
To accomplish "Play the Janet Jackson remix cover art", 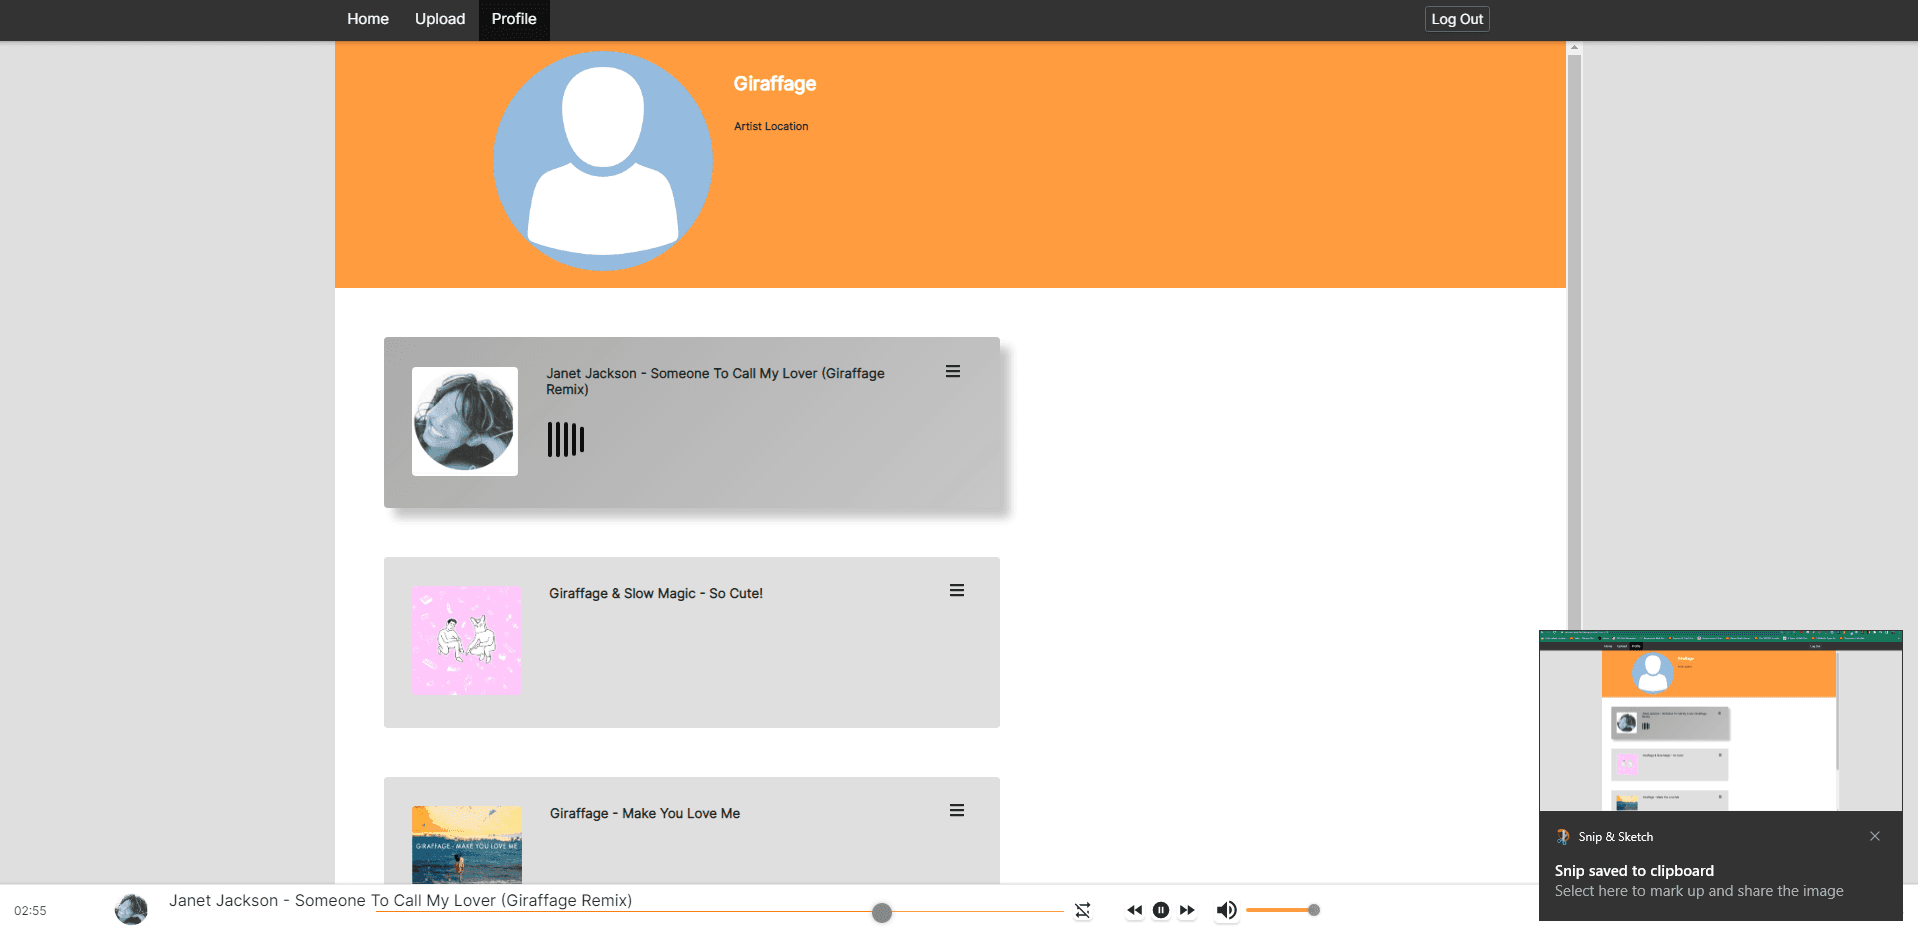I will [465, 421].
